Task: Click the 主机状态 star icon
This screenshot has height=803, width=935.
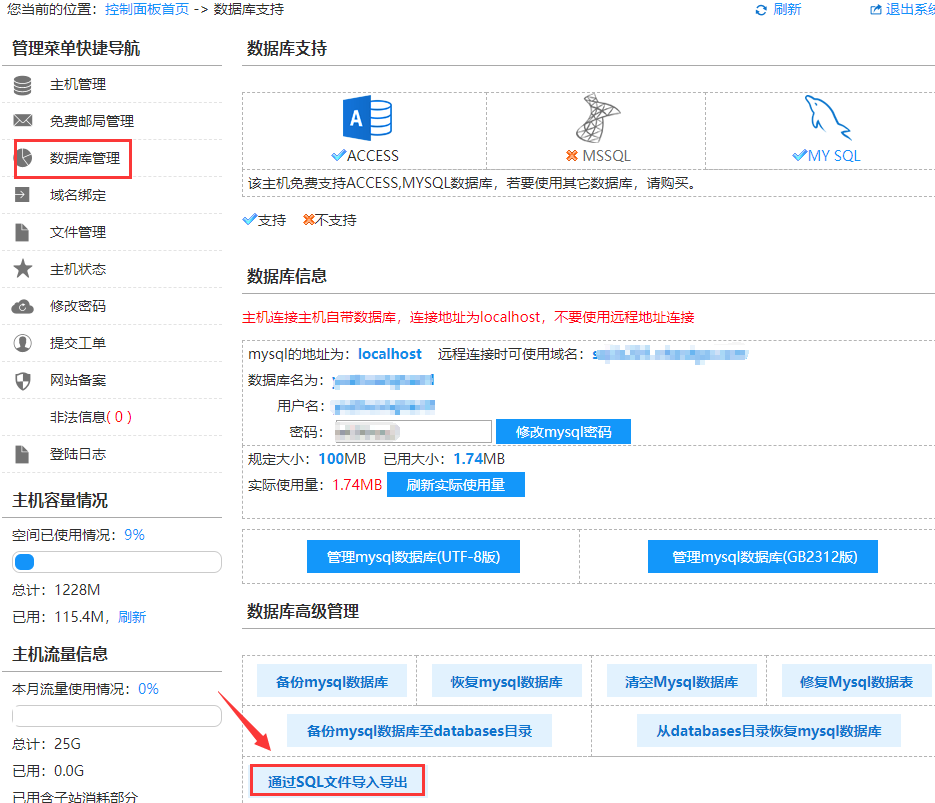Action: click(22, 269)
